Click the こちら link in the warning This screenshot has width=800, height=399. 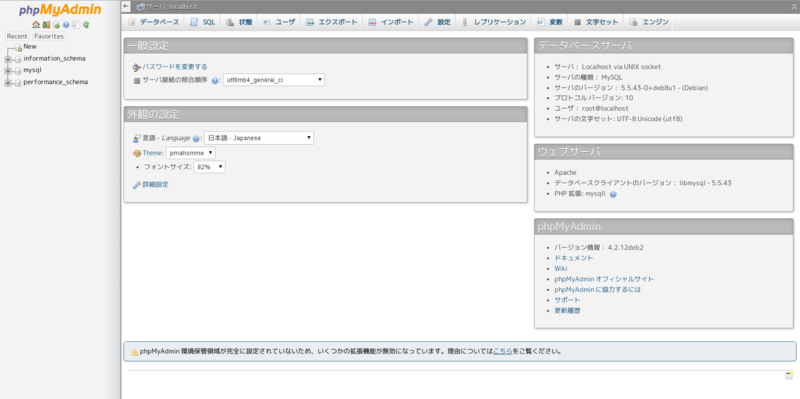[503, 351]
